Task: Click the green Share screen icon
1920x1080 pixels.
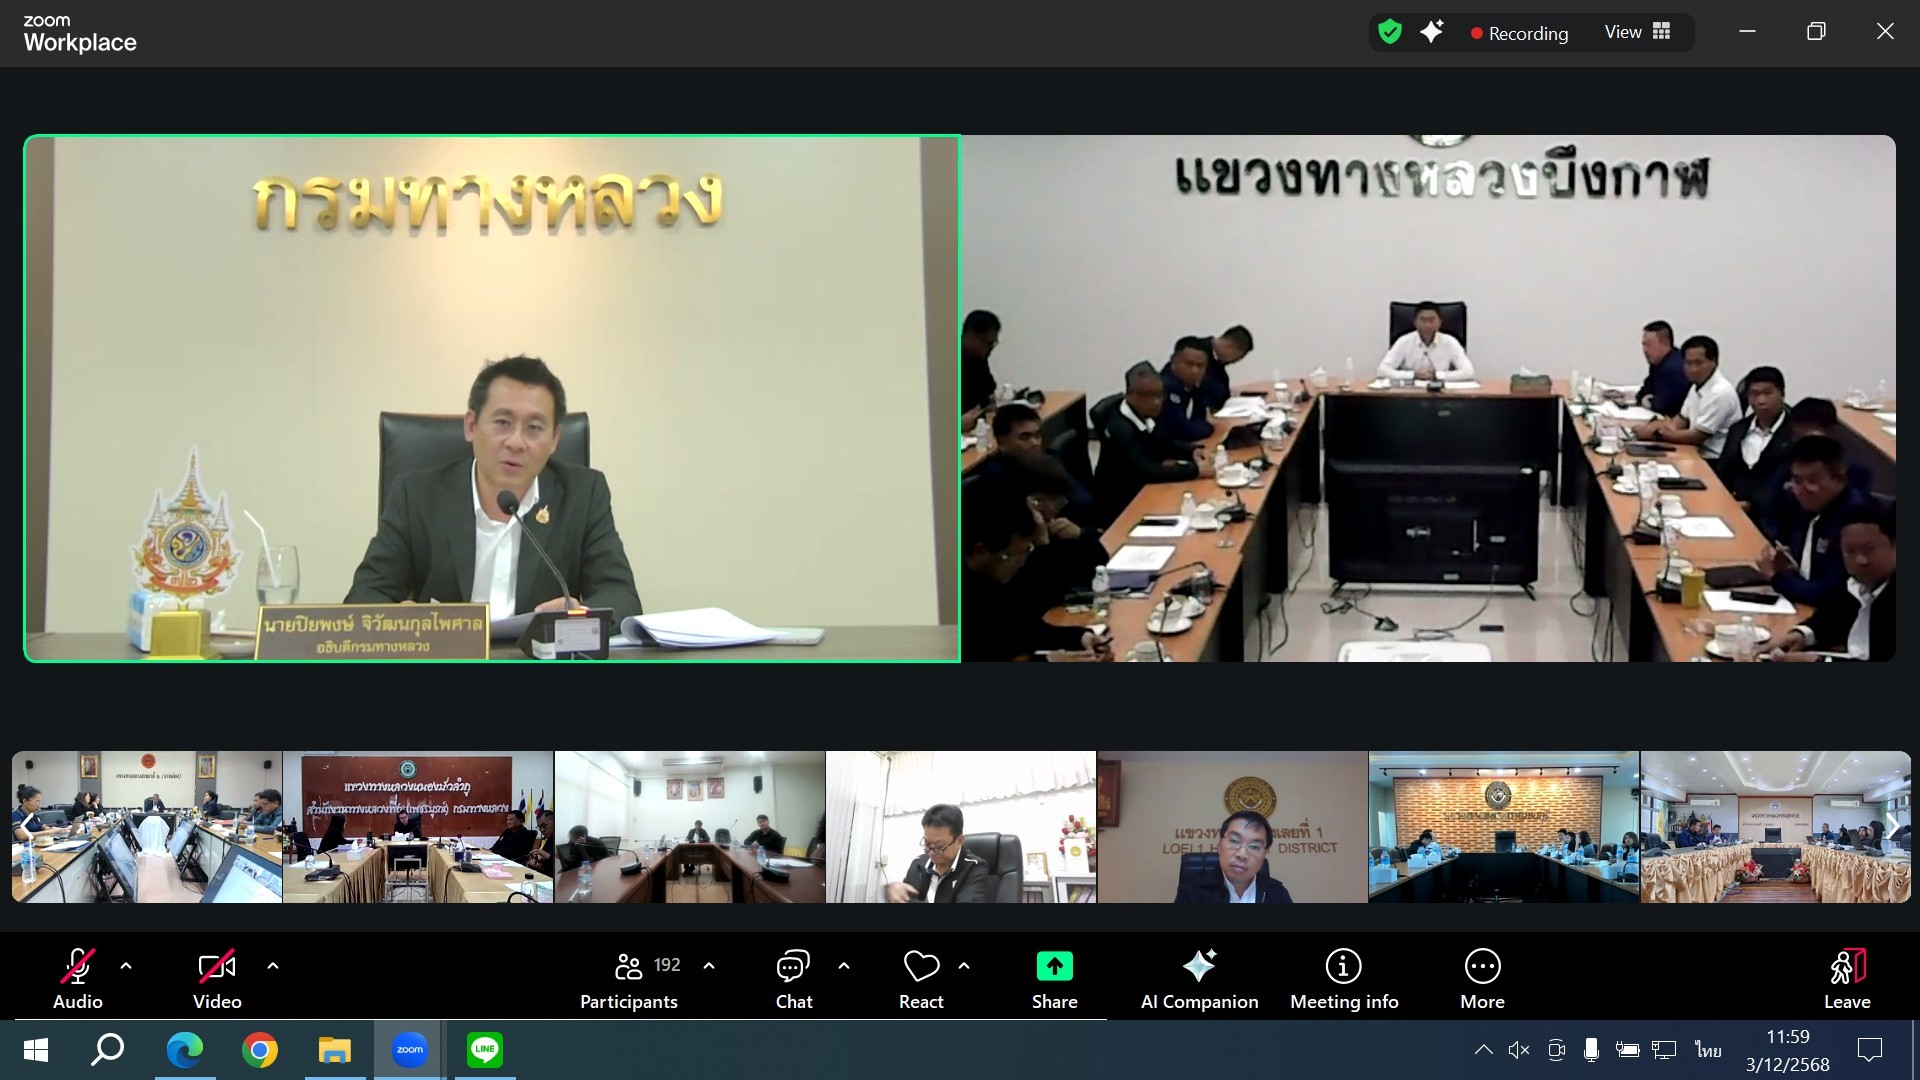Action: point(1054,966)
